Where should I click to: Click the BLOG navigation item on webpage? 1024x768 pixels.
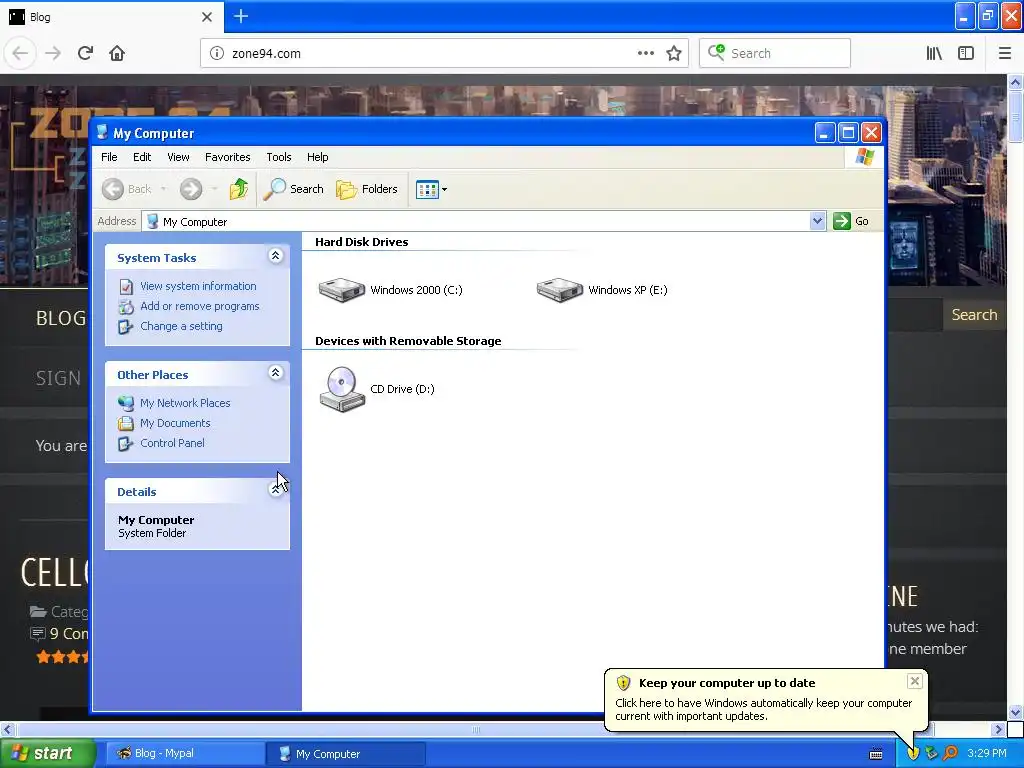tap(61, 319)
